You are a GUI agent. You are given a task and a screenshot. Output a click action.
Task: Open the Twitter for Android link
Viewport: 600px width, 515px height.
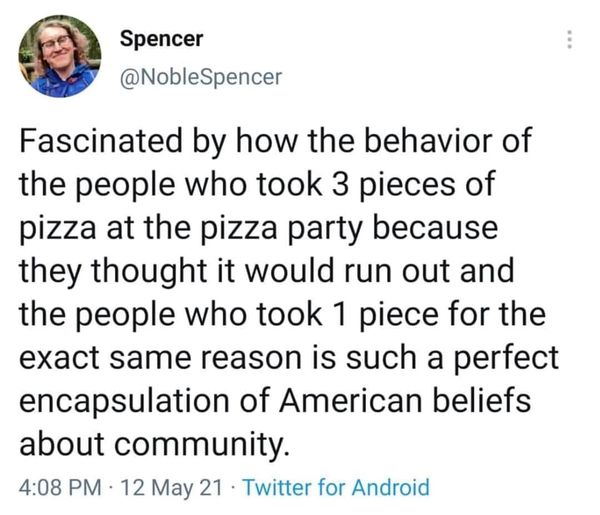point(336,488)
